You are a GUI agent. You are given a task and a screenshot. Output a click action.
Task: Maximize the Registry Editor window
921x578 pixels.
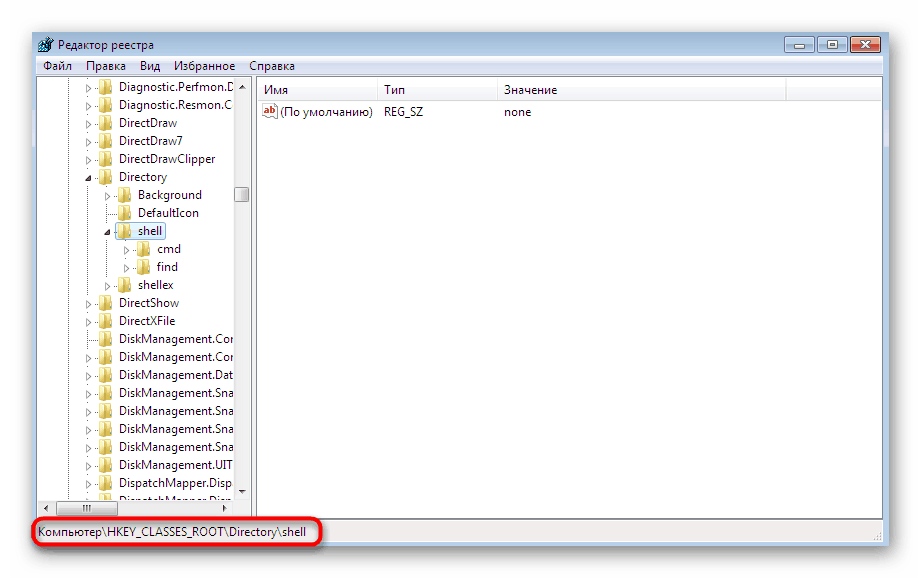click(x=832, y=45)
